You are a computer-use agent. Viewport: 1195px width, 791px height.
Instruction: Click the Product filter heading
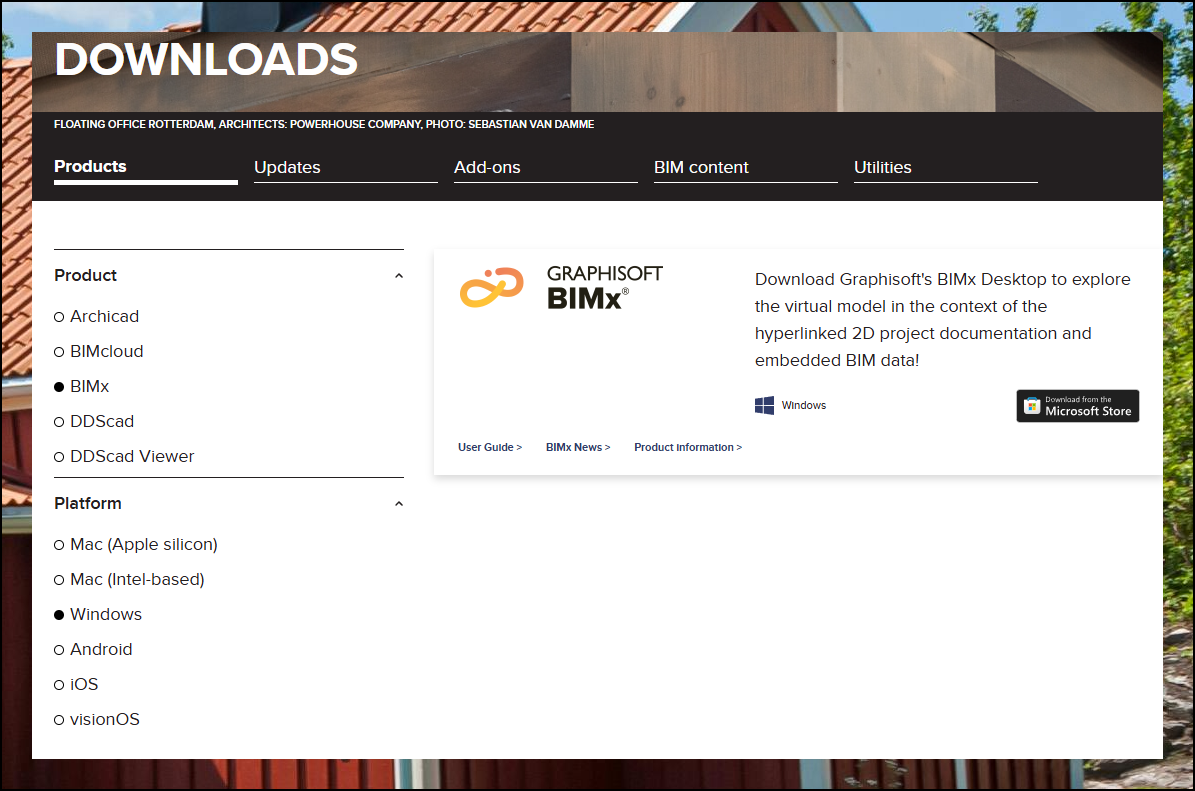(x=85, y=276)
